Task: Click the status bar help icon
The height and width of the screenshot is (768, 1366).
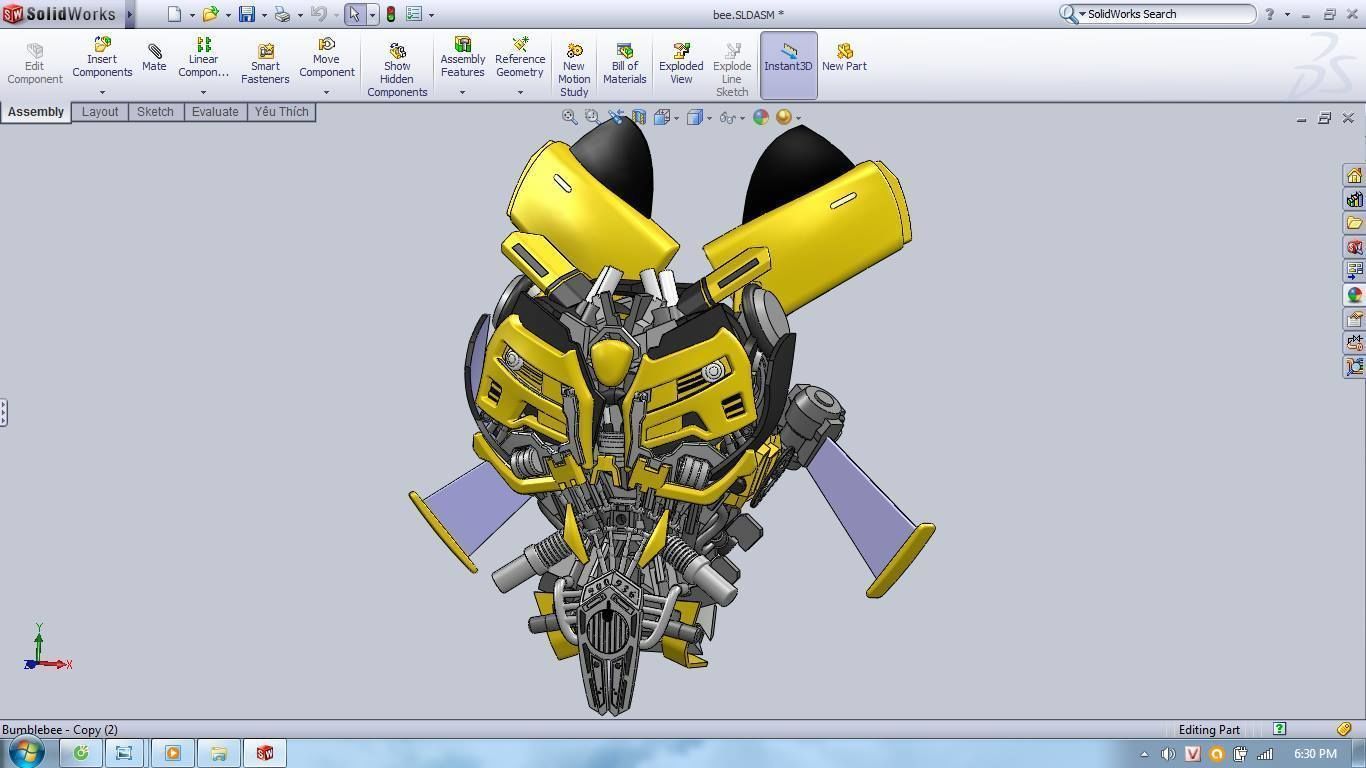Action: point(1279,728)
